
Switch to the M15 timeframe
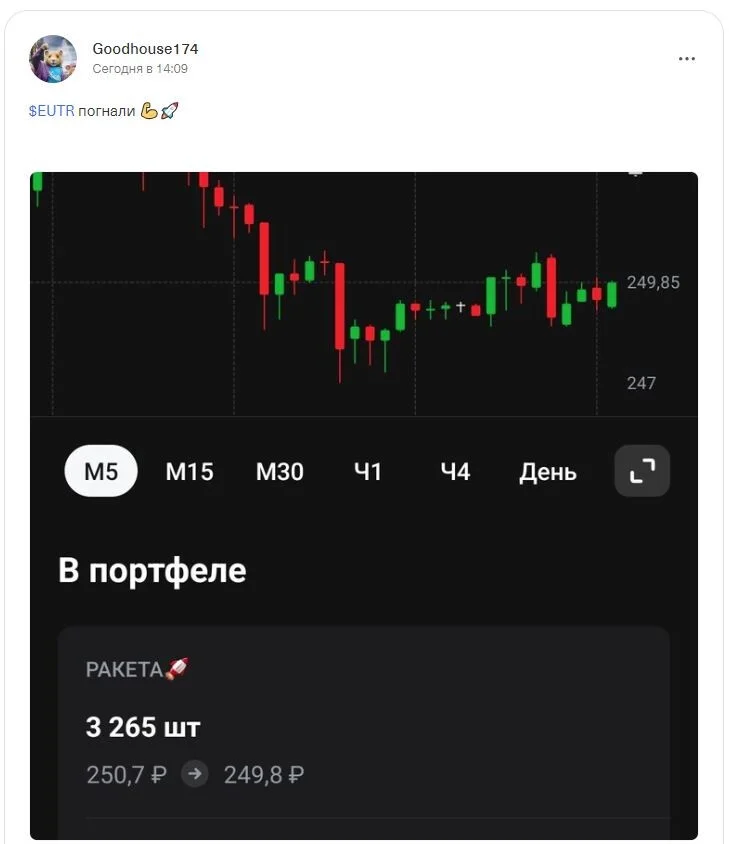pos(190,472)
